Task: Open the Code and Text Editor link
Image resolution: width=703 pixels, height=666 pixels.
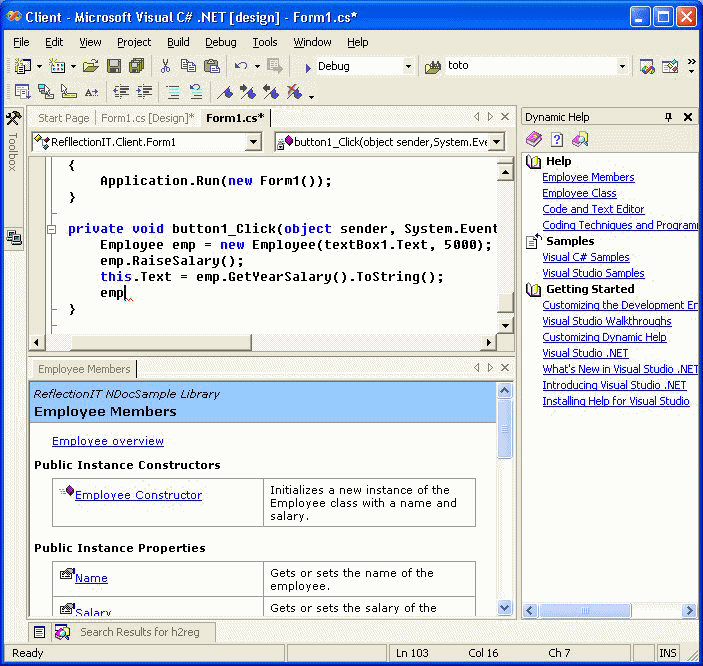Action: (x=593, y=209)
